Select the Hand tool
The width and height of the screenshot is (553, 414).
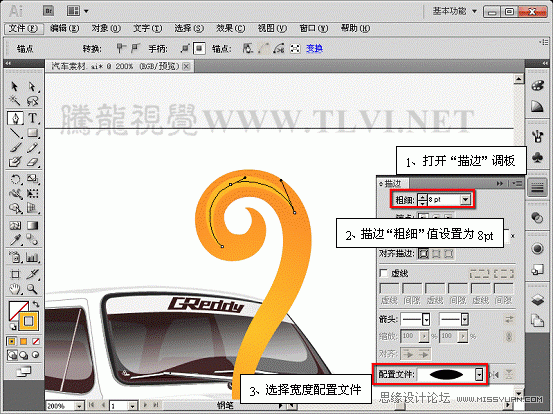[x=15, y=289]
